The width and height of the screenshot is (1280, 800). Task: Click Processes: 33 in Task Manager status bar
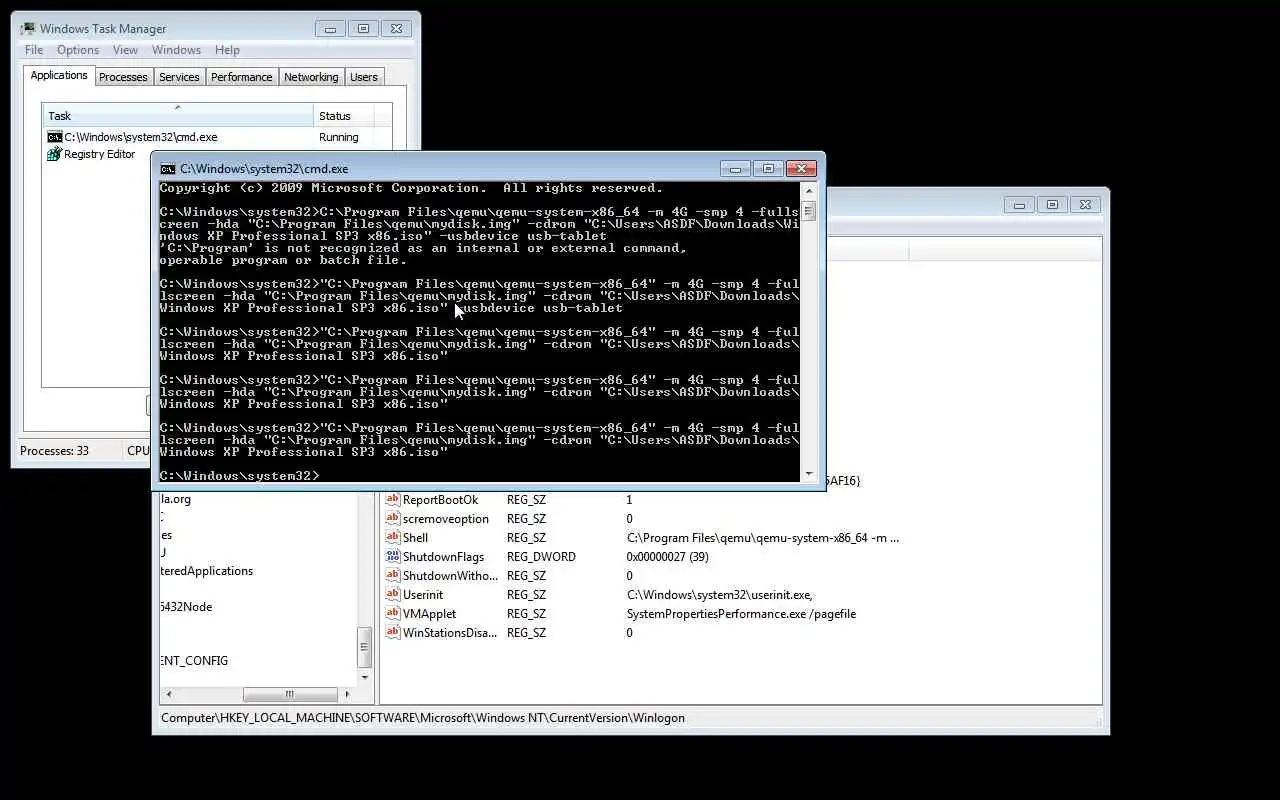click(54, 451)
